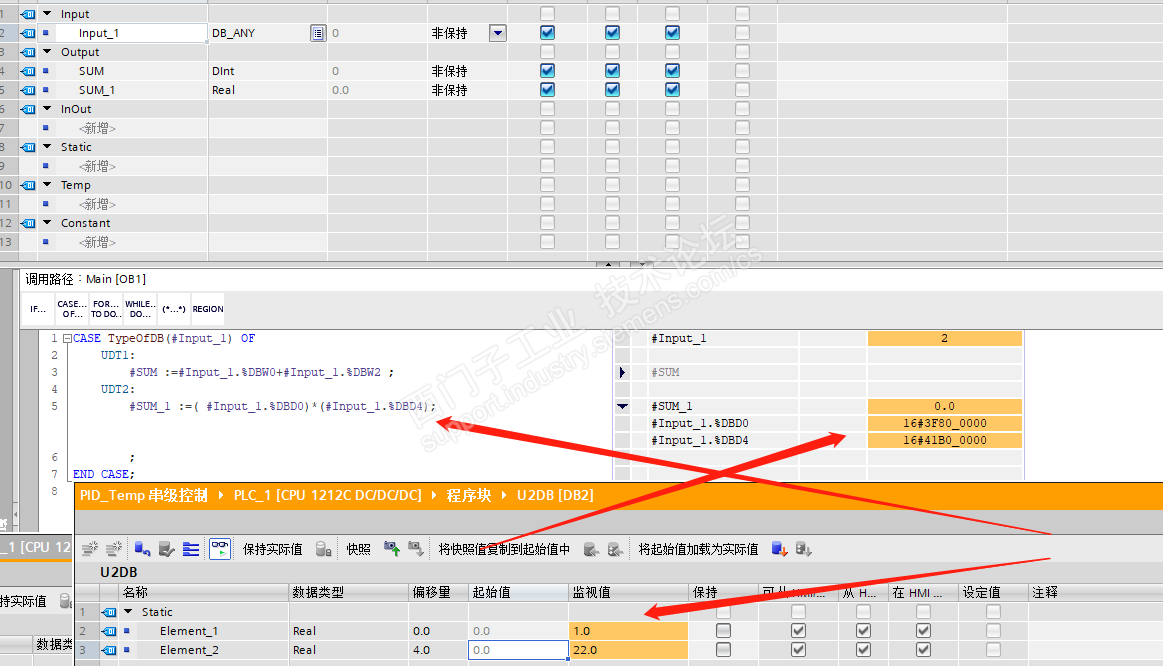Click the snapshot camera icon with gray arrow
The width and height of the screenshot is (1163, 666).
(x=415, y=549)
